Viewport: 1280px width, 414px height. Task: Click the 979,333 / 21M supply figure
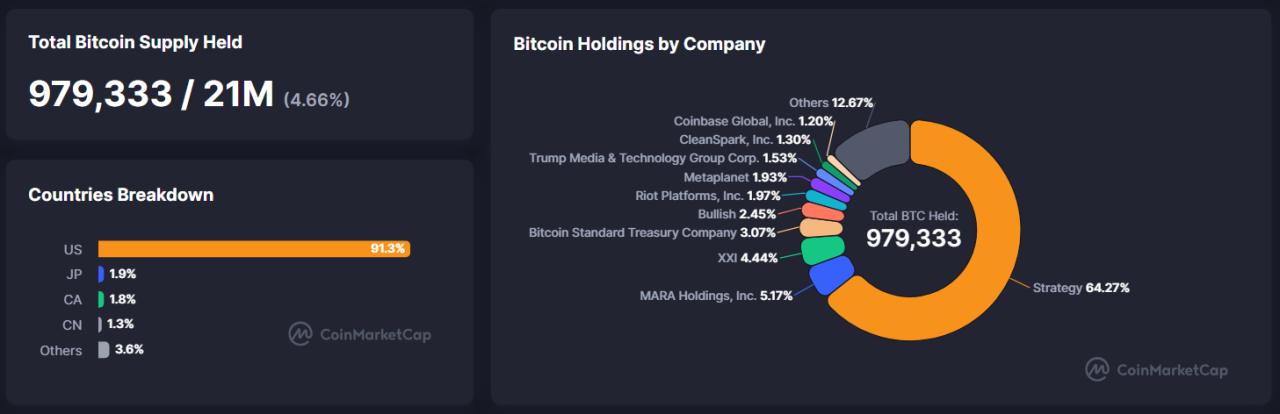pos(150,95)
